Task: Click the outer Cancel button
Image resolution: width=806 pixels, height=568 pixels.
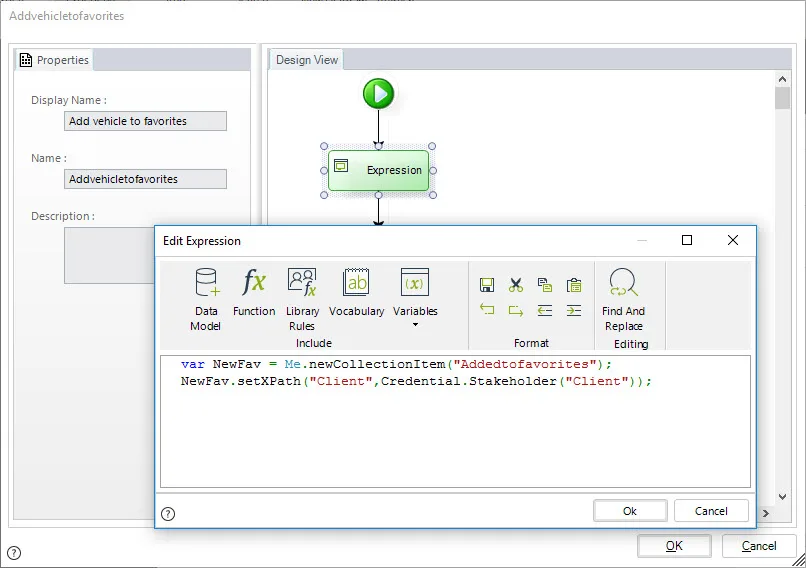Action: (759, 546)
